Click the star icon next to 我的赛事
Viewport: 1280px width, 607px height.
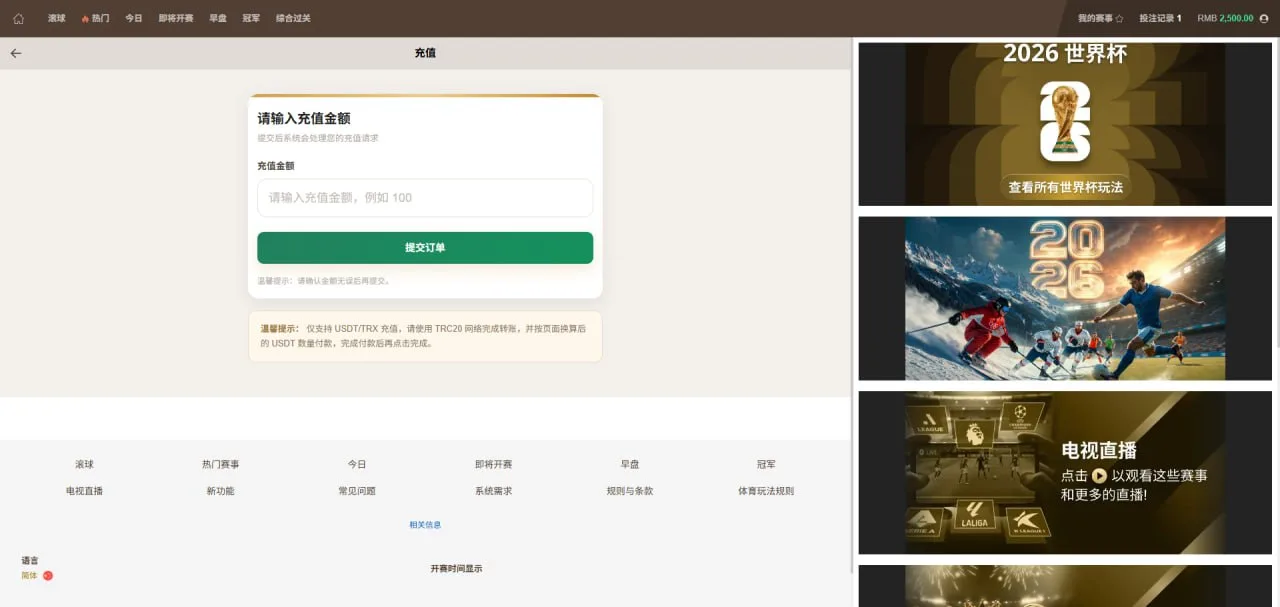(x=1119, y=18)
